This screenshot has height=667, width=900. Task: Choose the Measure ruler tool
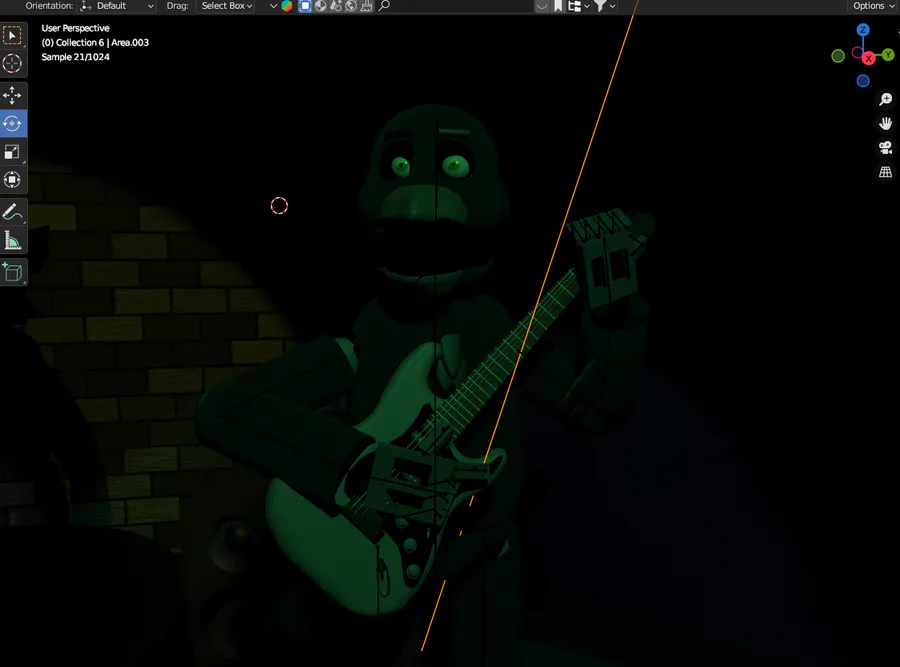coord(12,240)
